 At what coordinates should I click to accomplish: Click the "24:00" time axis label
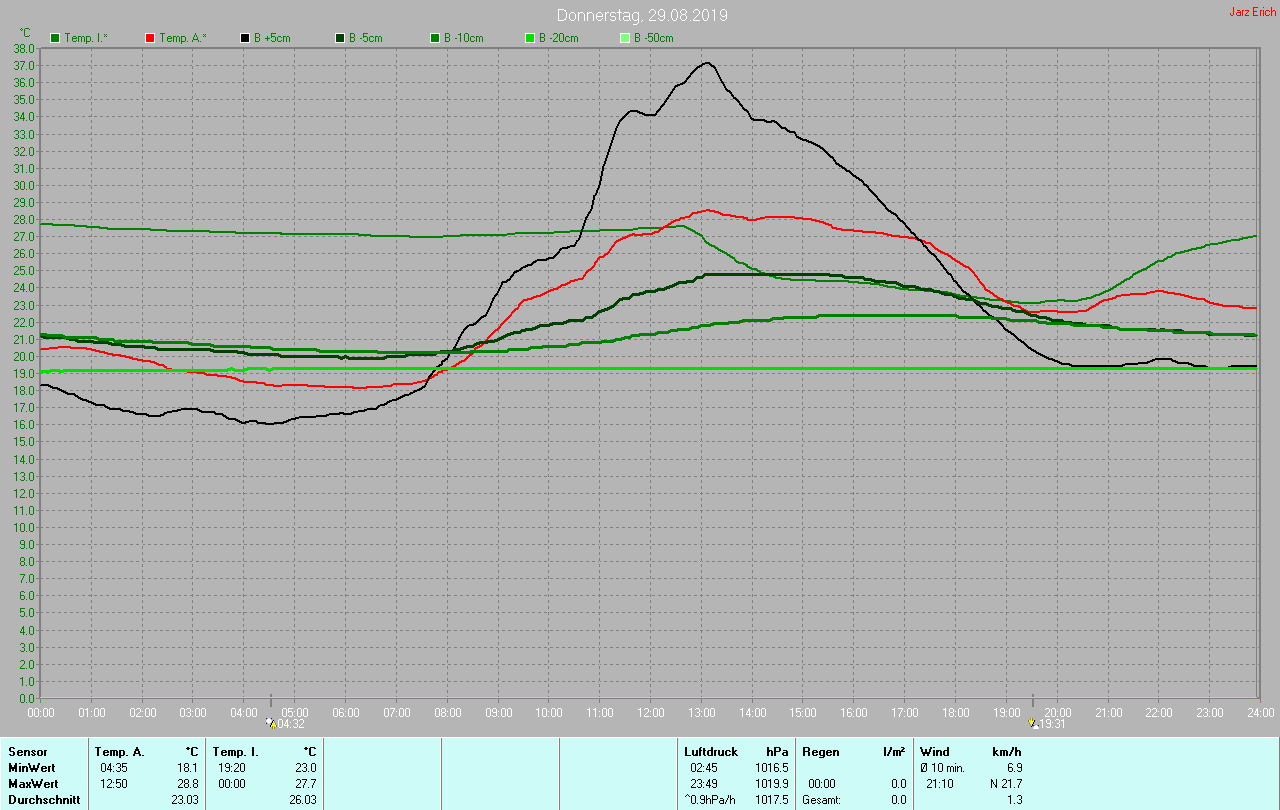point(1260,712)
